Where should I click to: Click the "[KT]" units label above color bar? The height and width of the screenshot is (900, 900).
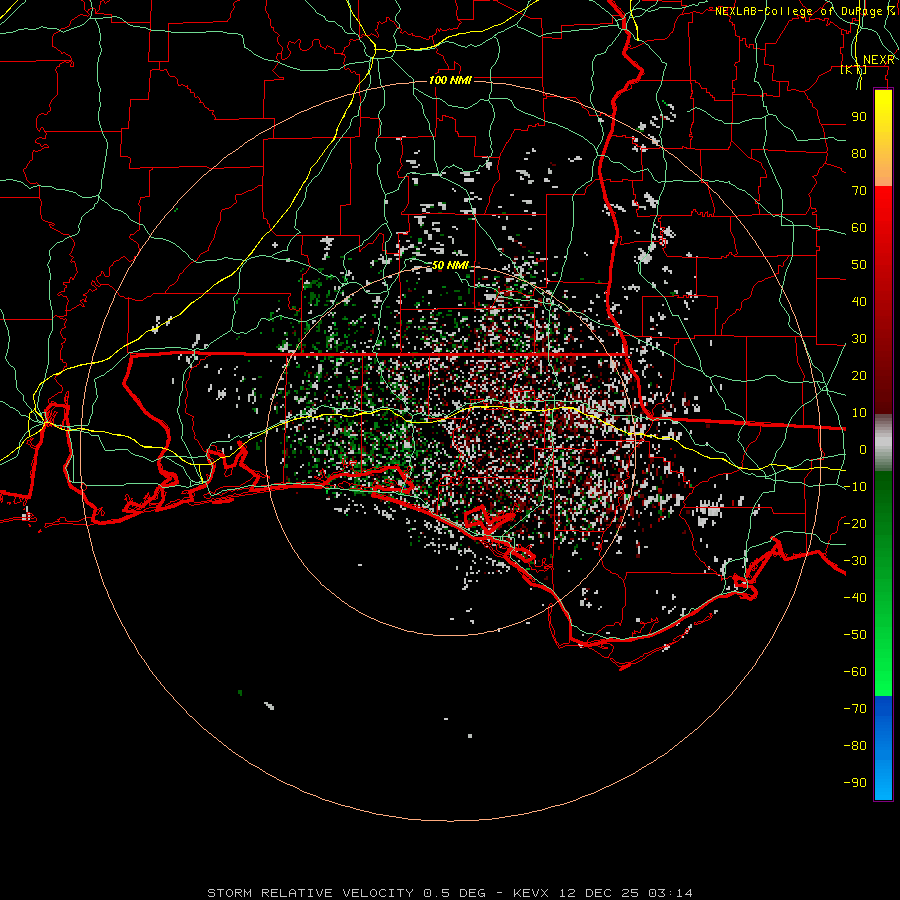coord(854,70)
